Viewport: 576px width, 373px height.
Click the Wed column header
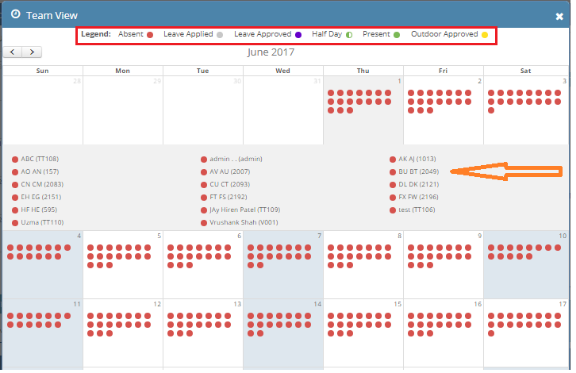pyautogui.click(x=283, y=71)
